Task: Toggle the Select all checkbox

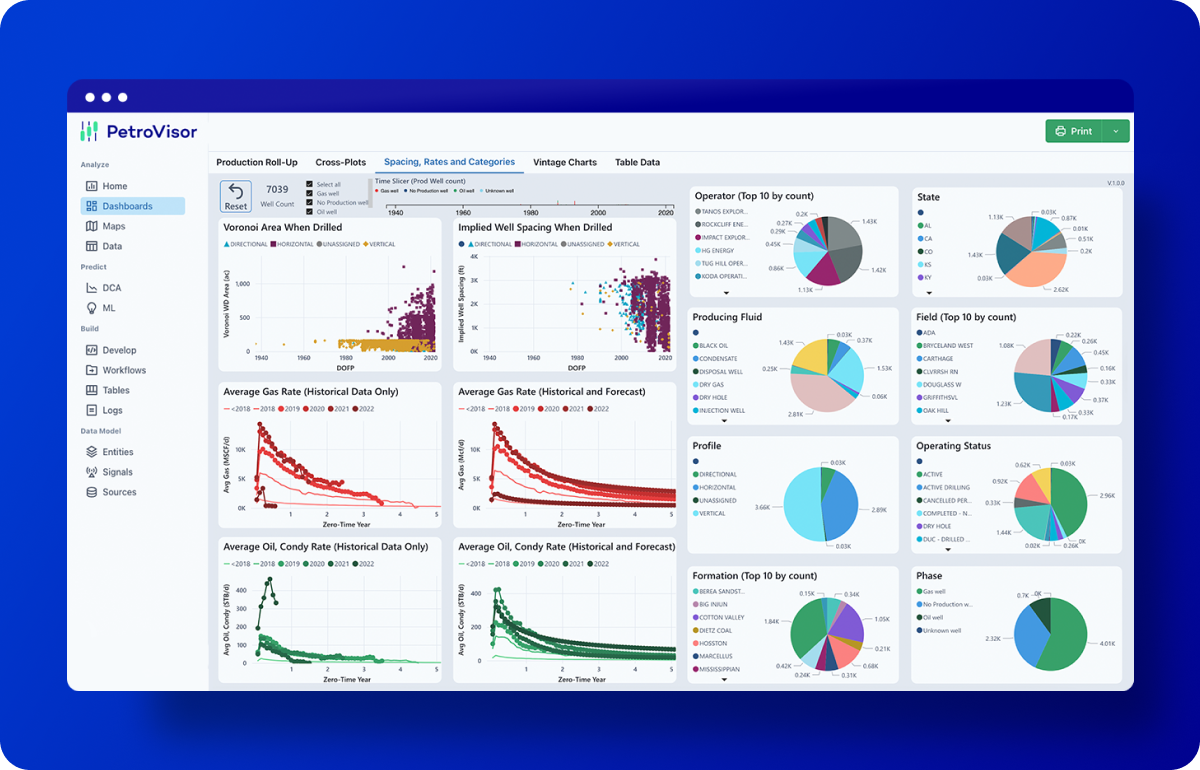Action: coord(310,185)
